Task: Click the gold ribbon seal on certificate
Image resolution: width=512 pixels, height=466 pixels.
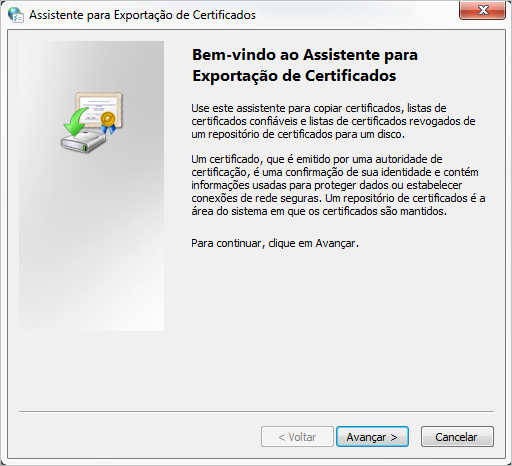Action: click(108, 122)
